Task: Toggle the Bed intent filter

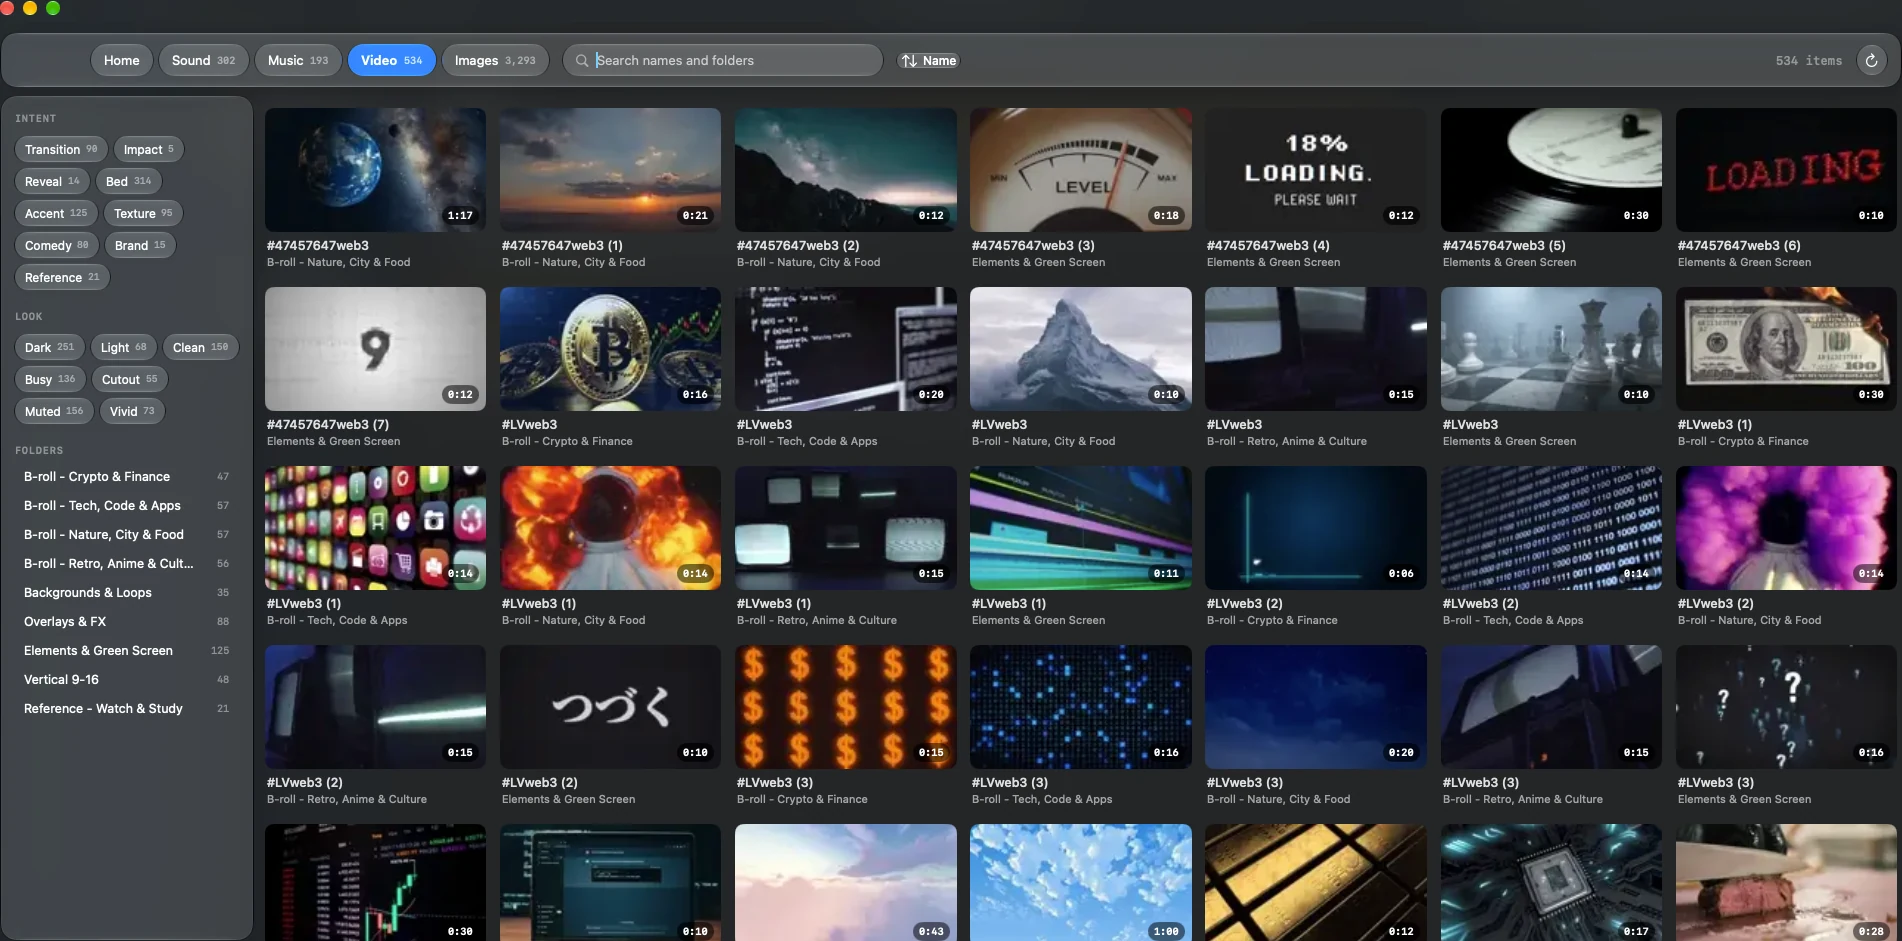Action: coord(128,181)
